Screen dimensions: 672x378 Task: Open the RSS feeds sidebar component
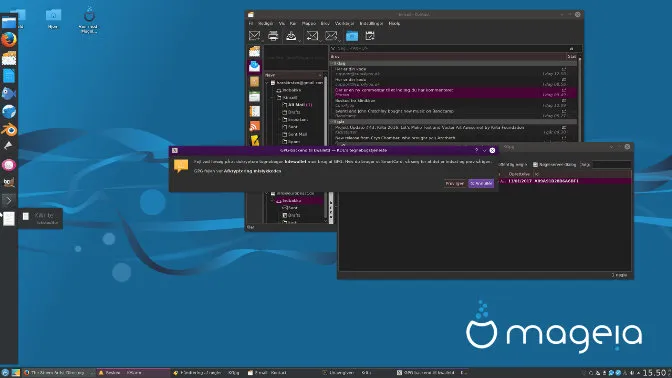(x=255, y=126)
